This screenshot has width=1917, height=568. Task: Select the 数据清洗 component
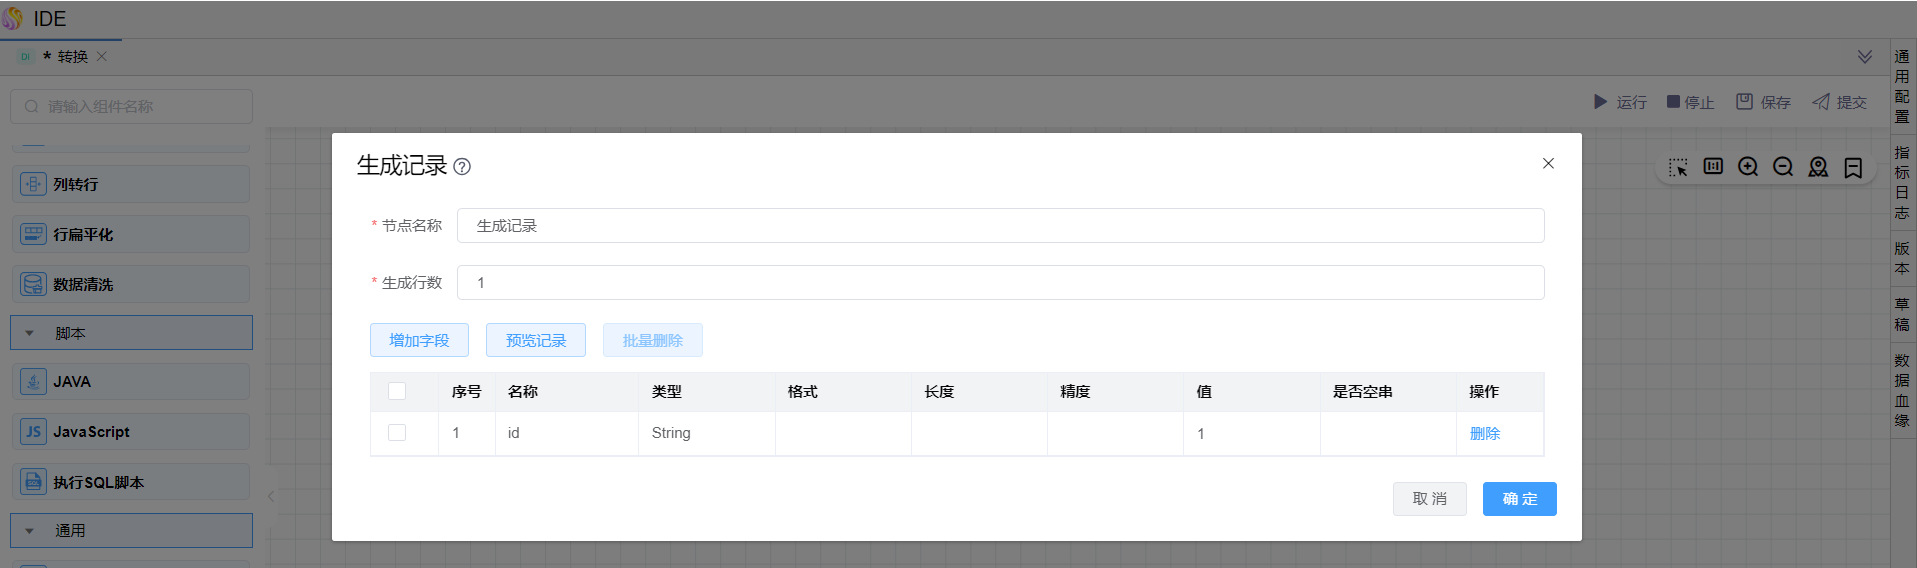[131, 284]
